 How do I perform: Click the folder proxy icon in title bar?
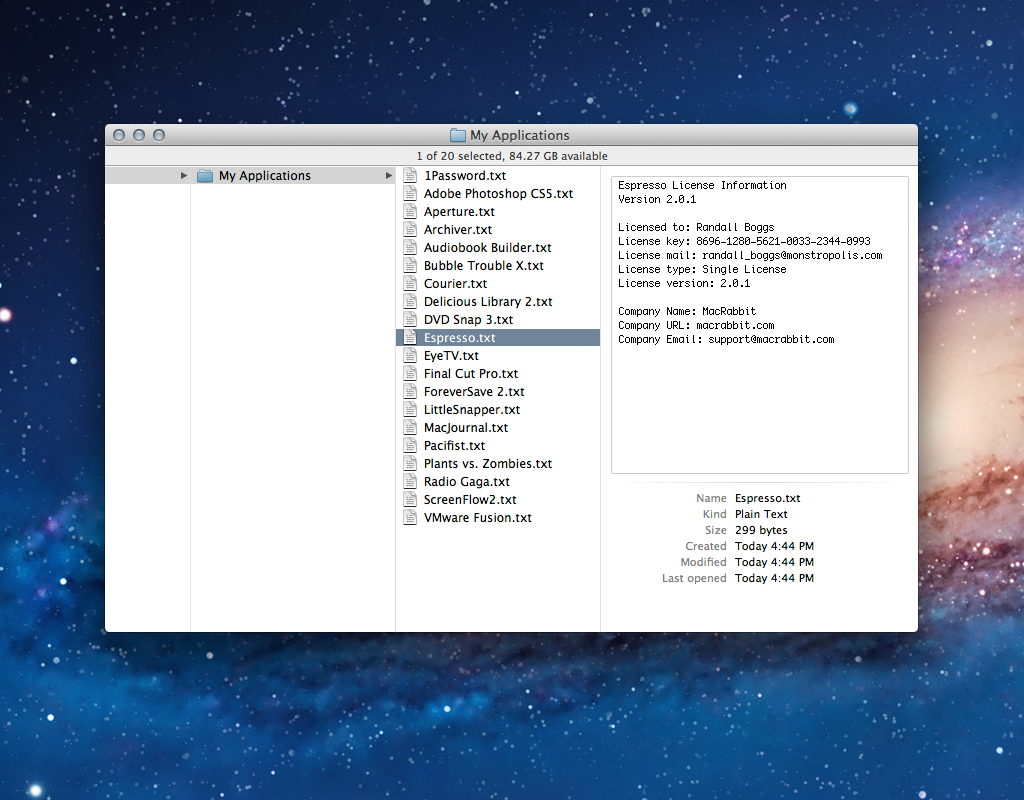(x=458, y=135)
